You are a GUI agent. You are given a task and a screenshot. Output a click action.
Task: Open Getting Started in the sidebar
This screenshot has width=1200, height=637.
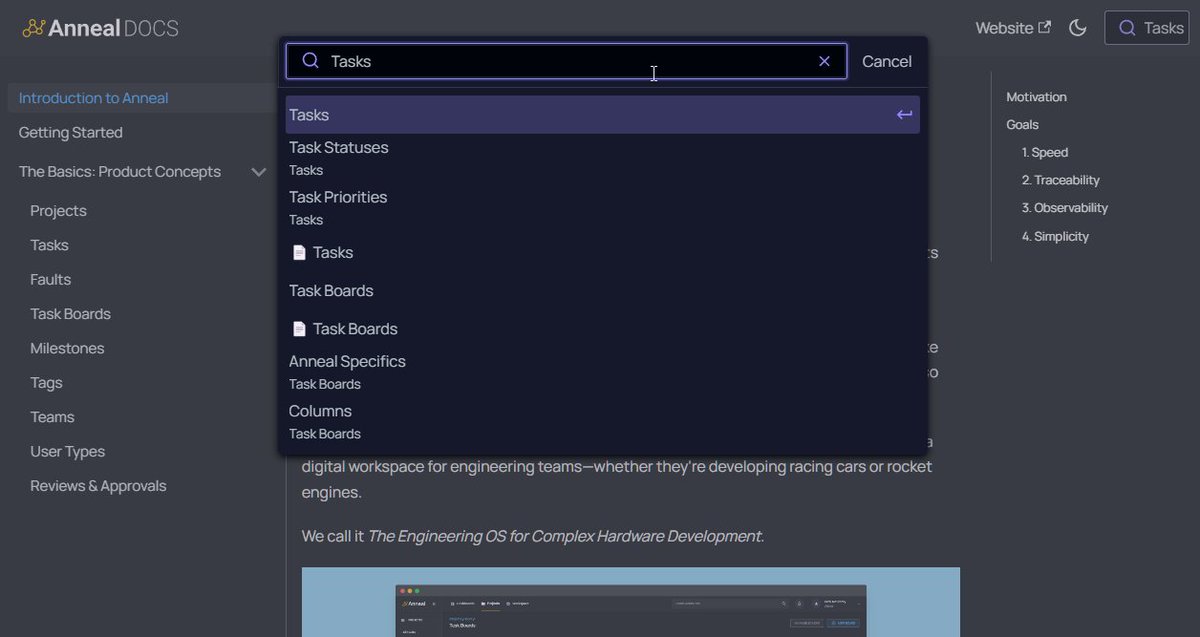pyautogui.click(x=70, y=132)
